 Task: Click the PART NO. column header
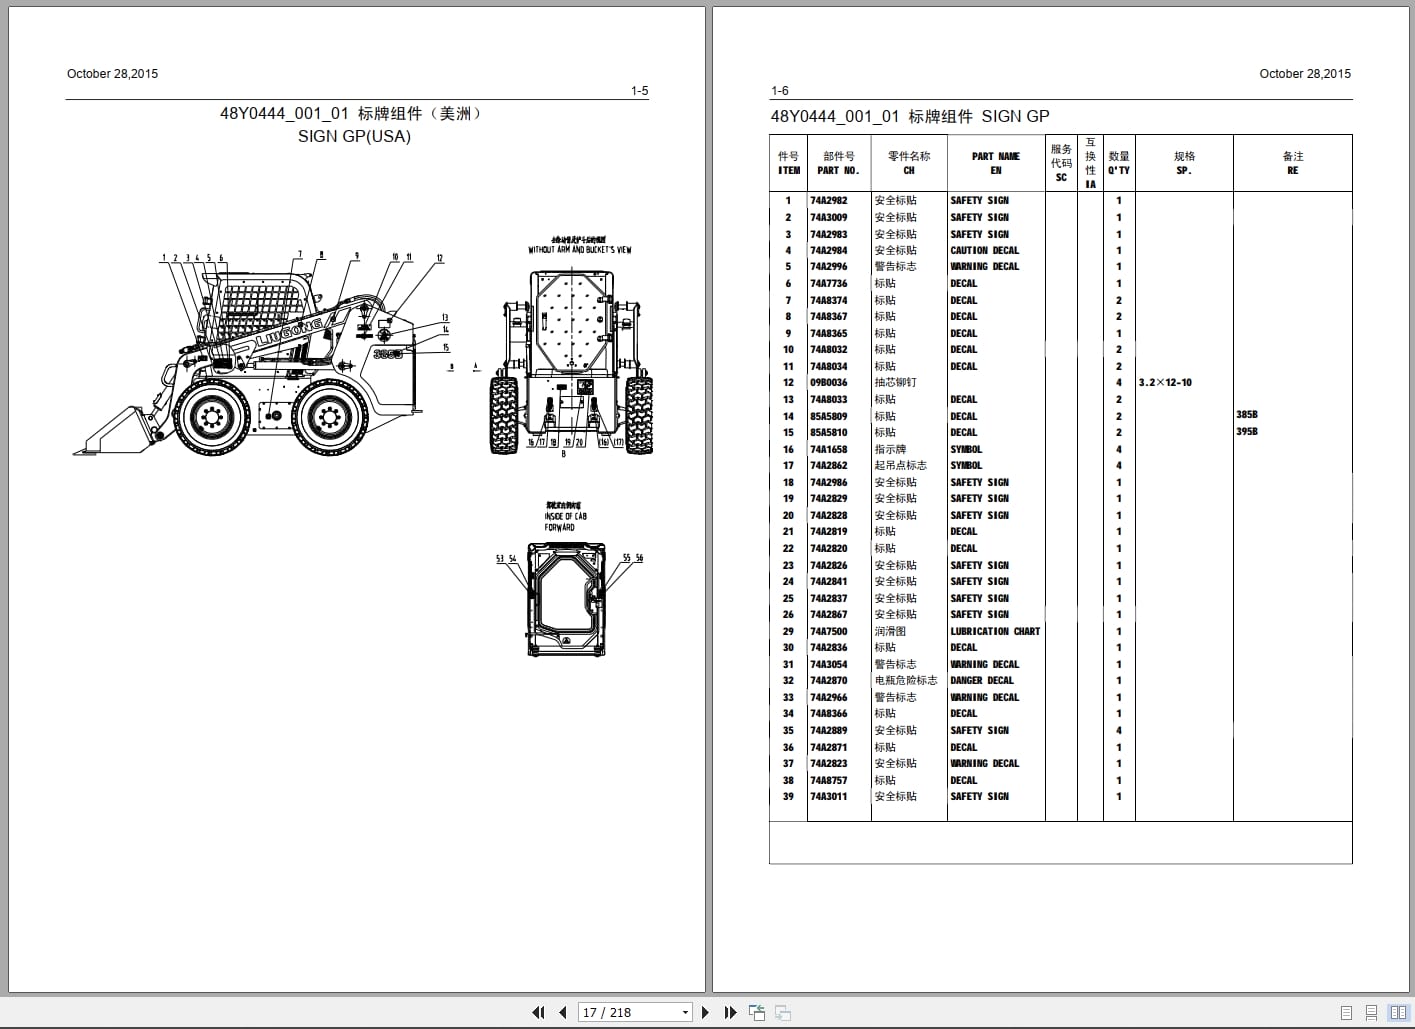[x=838, y=163]
